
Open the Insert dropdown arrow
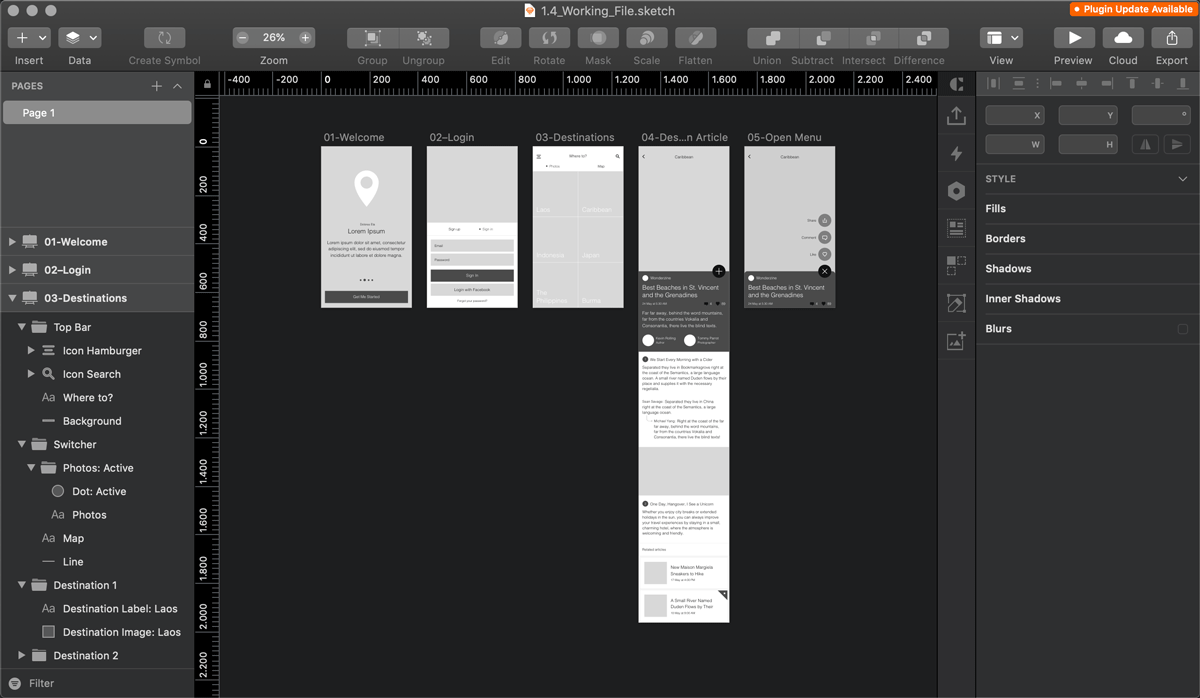[x=41, y=37]
